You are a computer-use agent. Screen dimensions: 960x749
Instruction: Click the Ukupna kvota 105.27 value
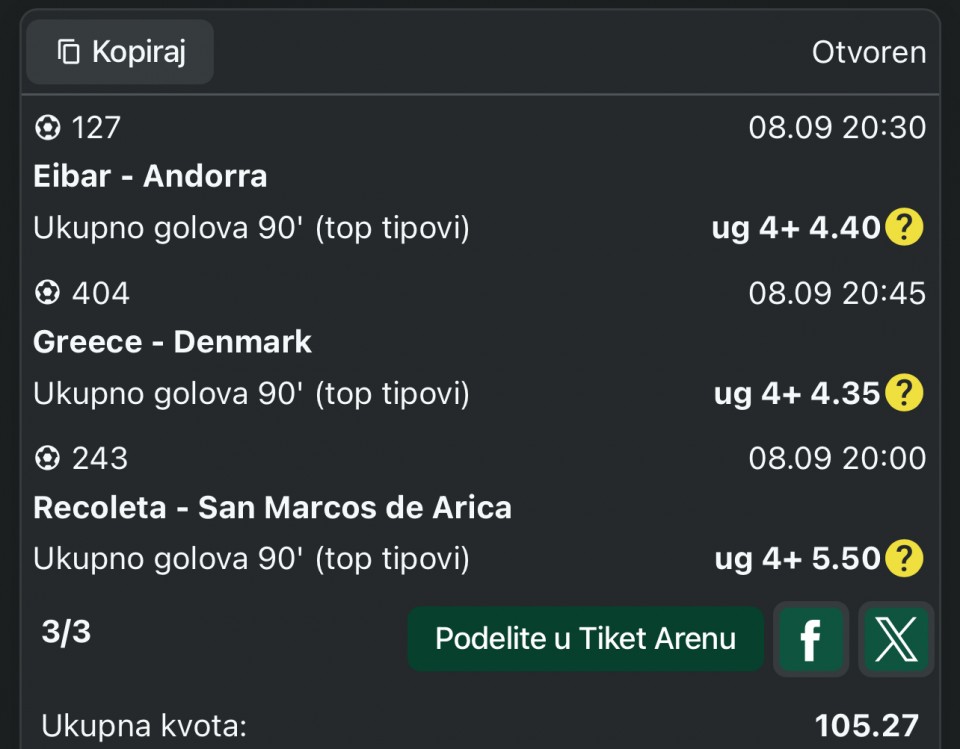click(x=866, y=726)
